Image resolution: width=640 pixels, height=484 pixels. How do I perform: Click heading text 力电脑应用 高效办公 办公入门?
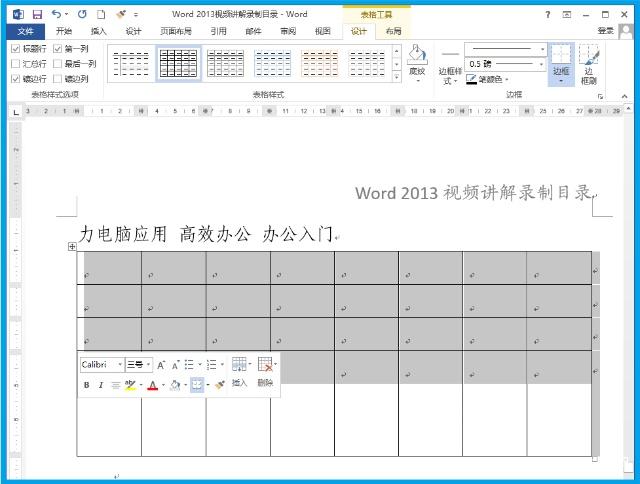click(x=206, y=234)
